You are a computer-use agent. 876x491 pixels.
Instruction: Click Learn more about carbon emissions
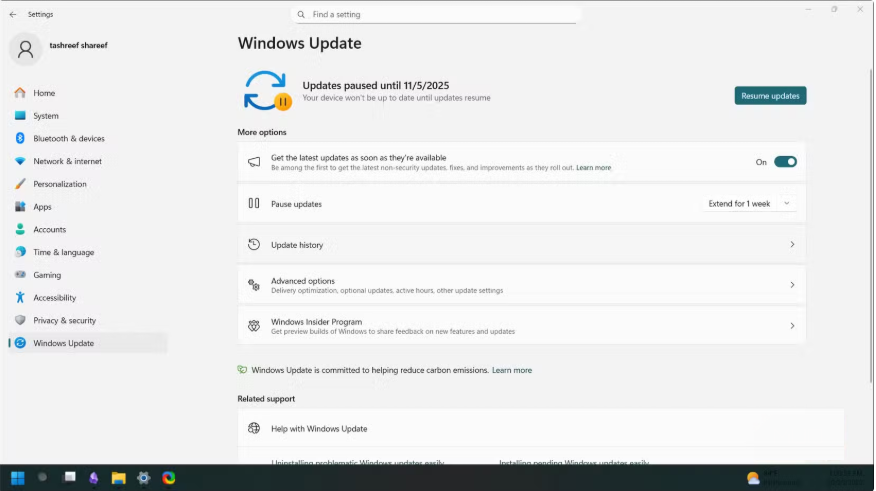pyautogui.click(x=512, y=370)
